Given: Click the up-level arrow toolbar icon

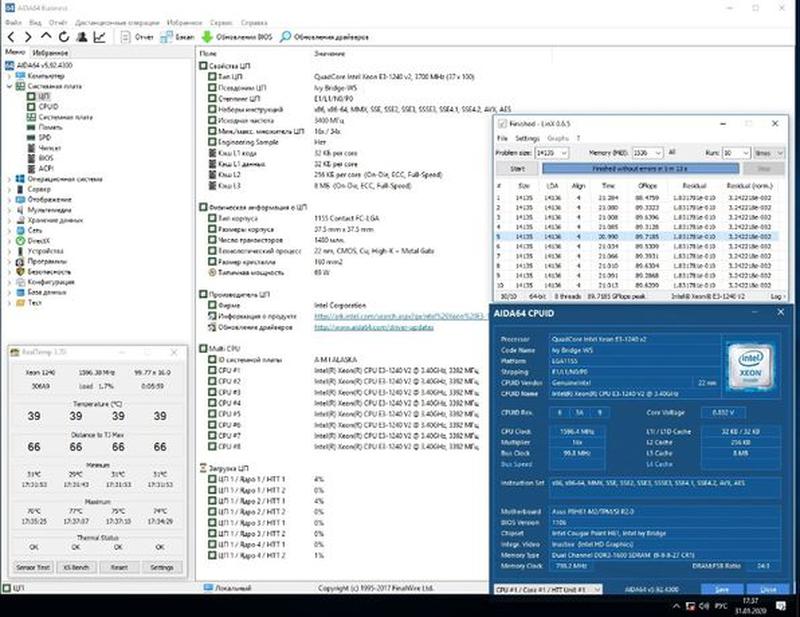Looking at the screenshot, I should (46, 36).
